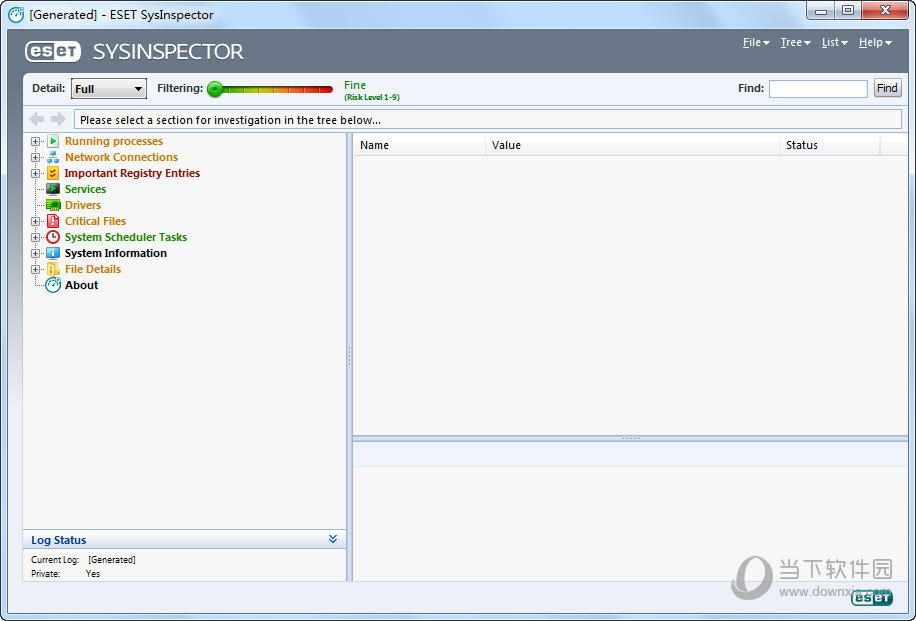The width and height of the screenshot is (916, 621).
Task: Collapse the Log Status panel chevron
Action: point(333,539)
